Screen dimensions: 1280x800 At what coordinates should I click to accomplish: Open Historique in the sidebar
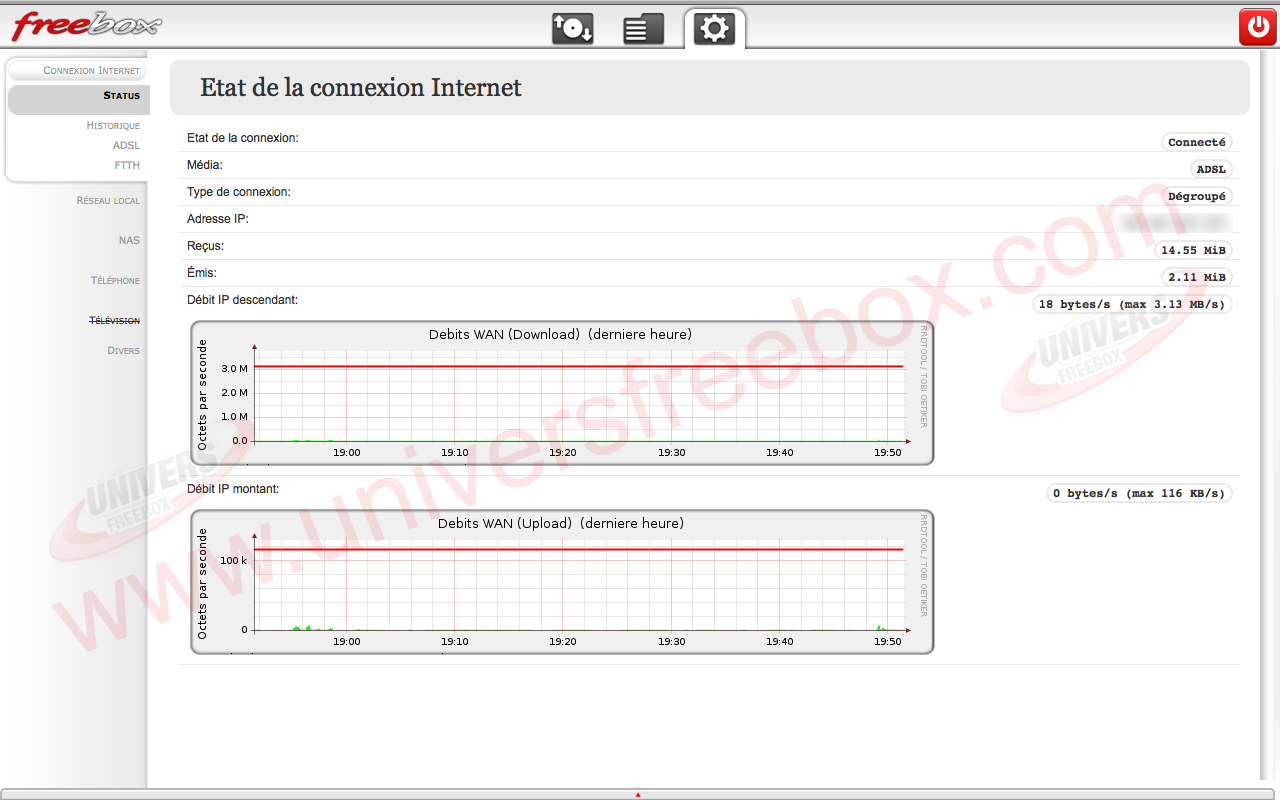pyautogui.click(x=113, y=126)
